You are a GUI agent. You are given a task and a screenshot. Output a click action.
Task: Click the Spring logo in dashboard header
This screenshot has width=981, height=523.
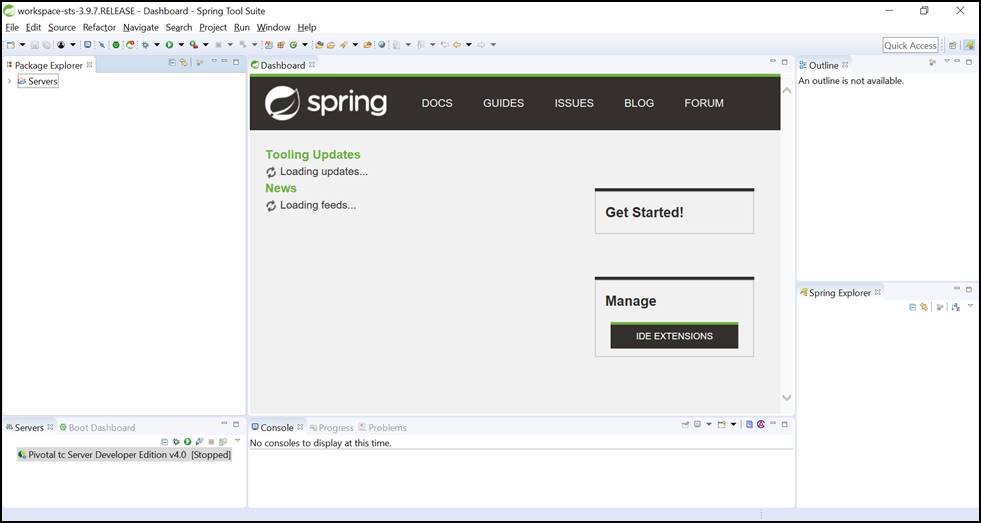coord(325,103)
